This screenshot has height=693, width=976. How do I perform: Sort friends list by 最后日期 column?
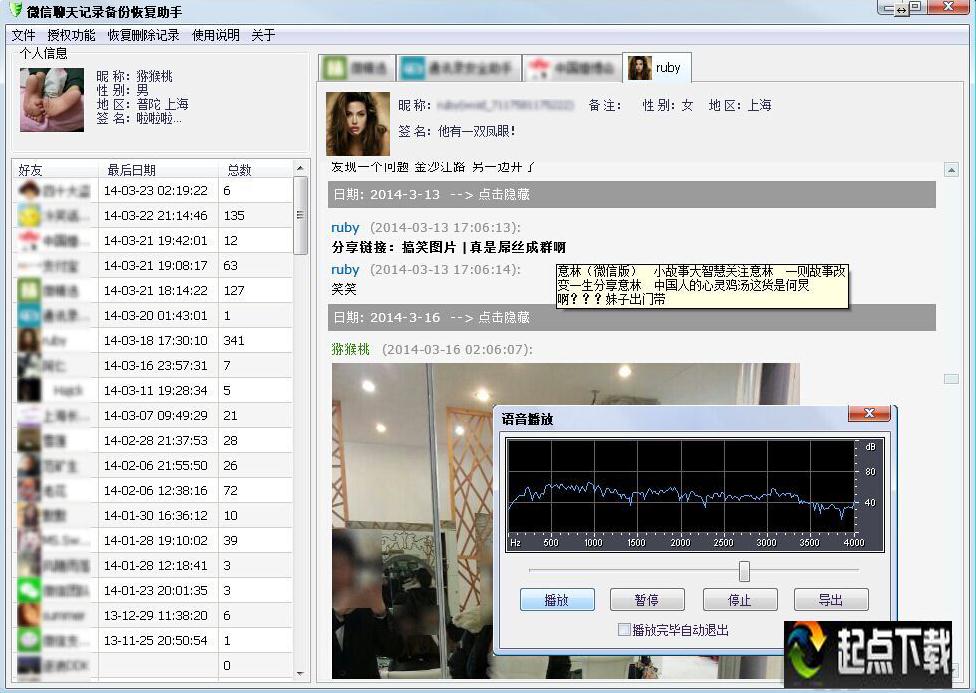pyautogui.click(x=159, y=169)
